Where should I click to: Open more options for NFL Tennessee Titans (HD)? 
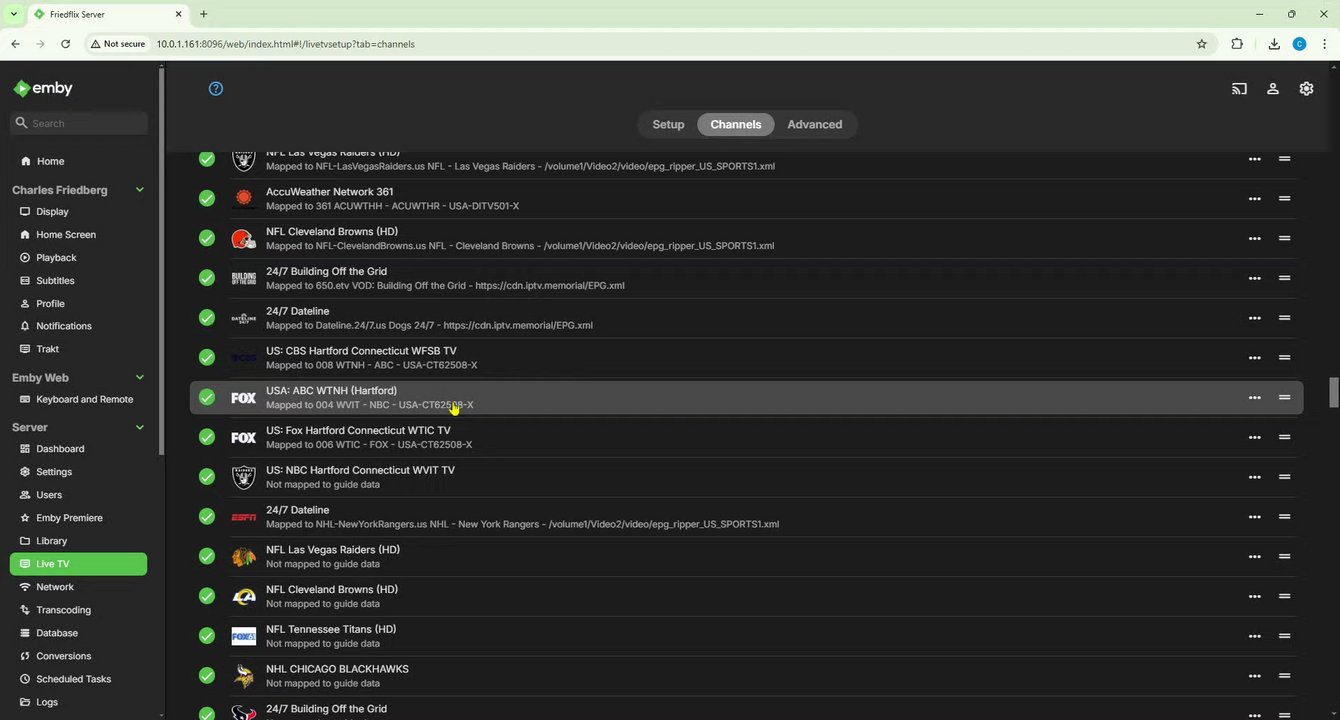[1254, 636]
